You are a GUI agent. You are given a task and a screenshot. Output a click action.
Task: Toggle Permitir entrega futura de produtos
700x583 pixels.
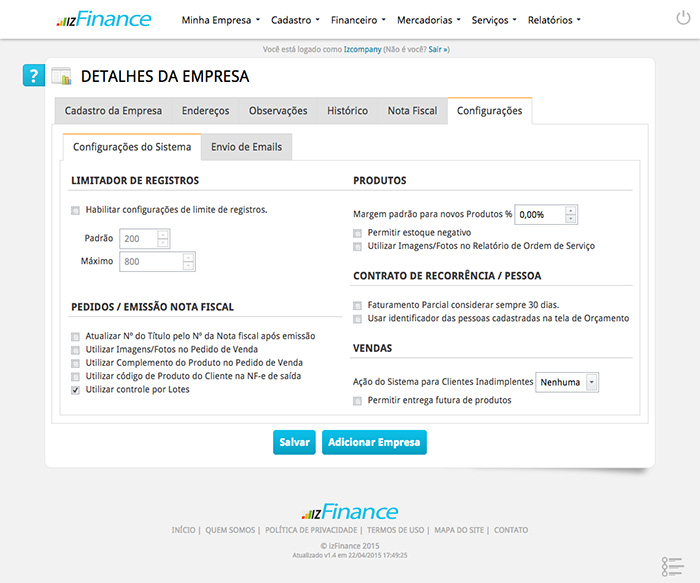pyautogui.click(x=358, y=400)
